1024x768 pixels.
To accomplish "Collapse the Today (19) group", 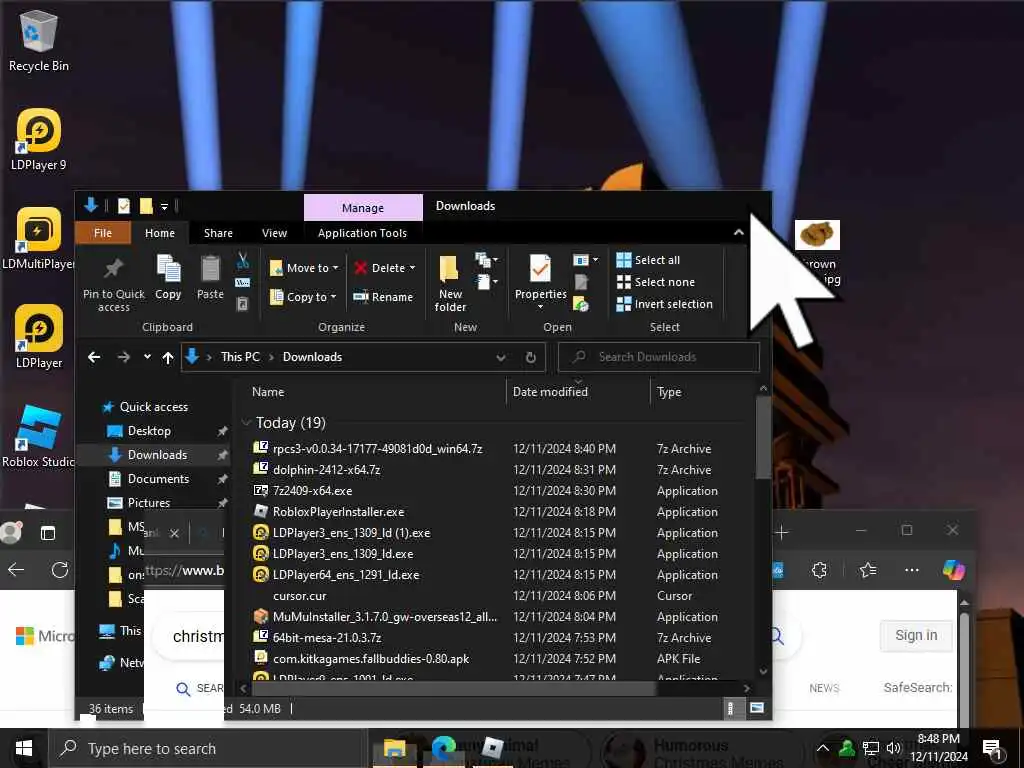I will point(247,423).
